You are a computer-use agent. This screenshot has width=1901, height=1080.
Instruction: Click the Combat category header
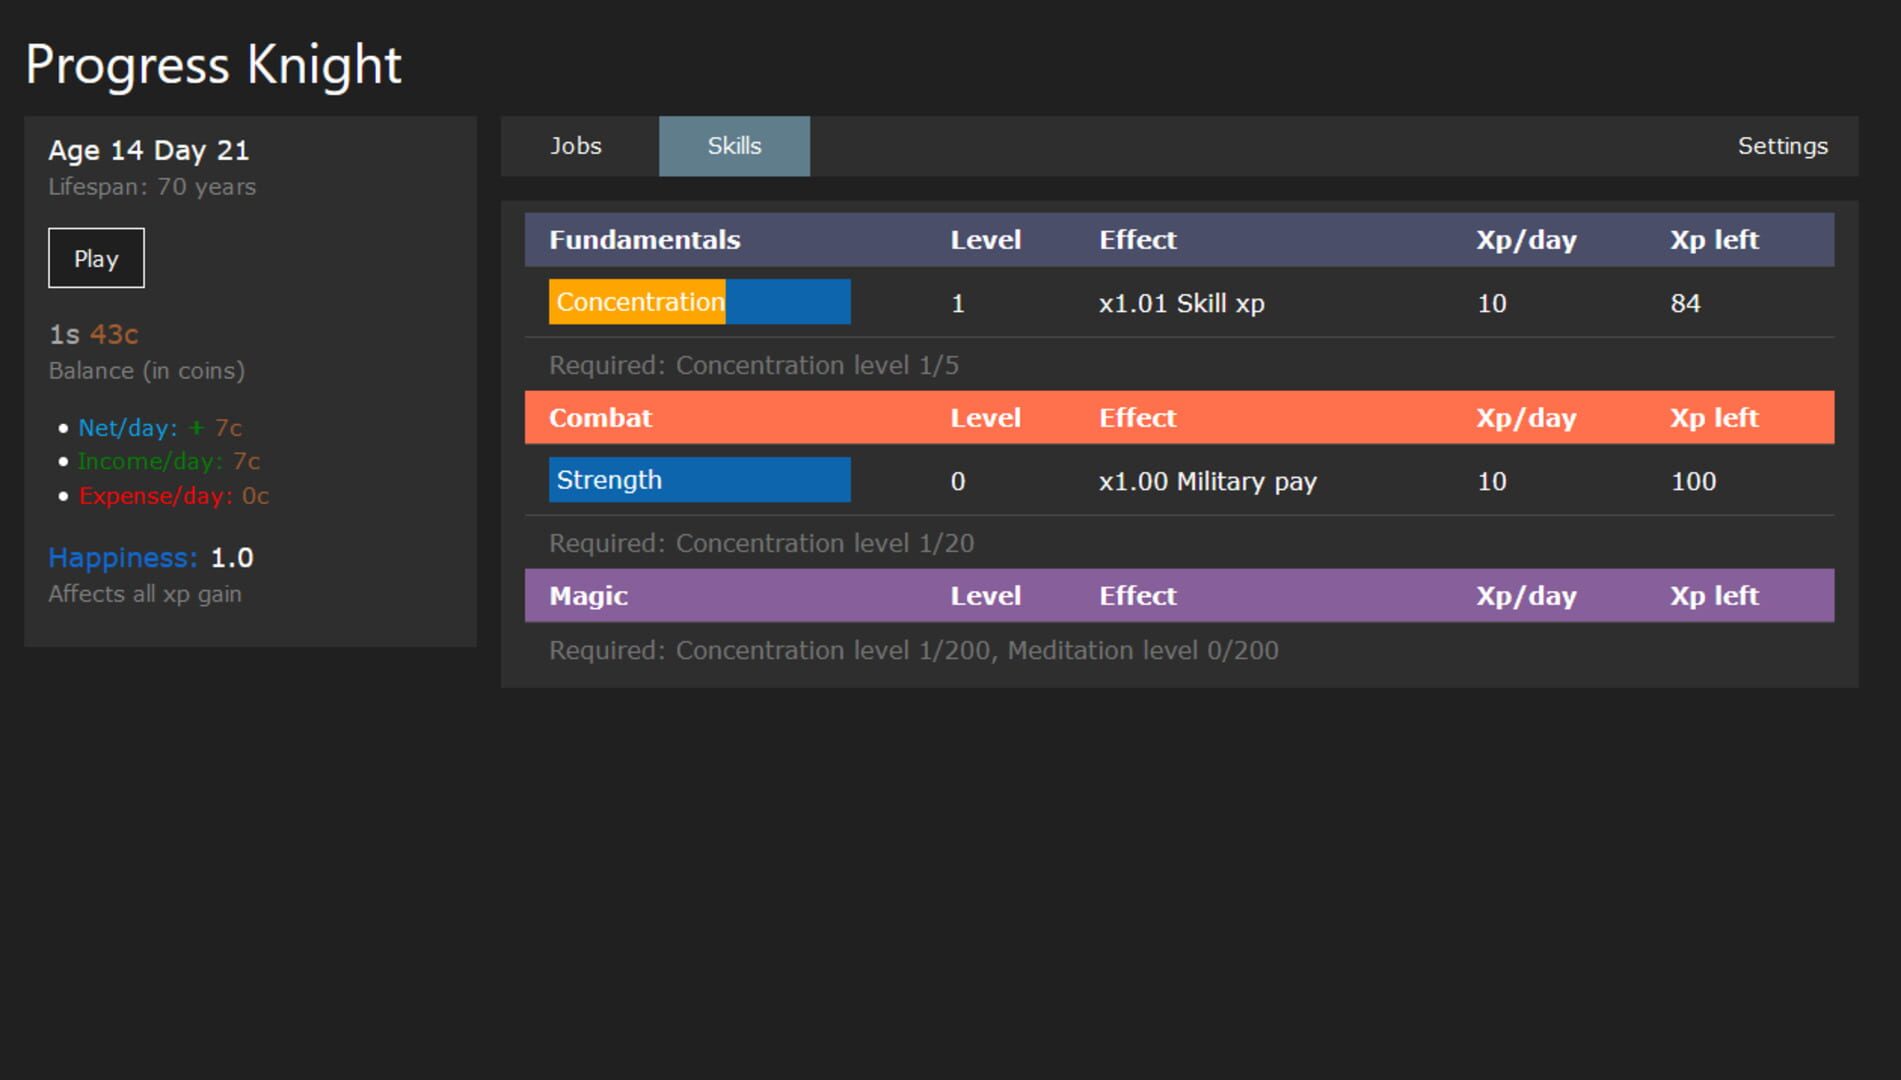[600, 418]
